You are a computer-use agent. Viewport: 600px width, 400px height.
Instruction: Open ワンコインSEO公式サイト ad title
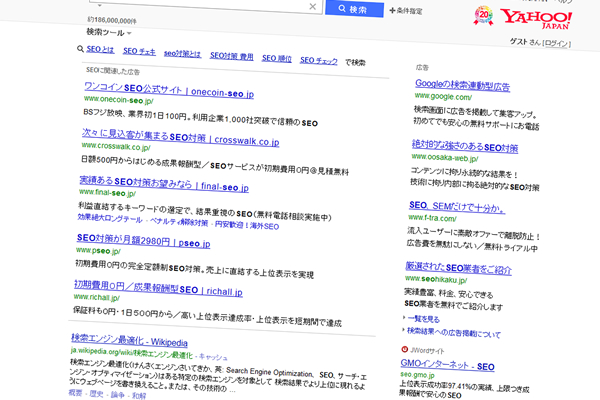[x=169, y=90]
